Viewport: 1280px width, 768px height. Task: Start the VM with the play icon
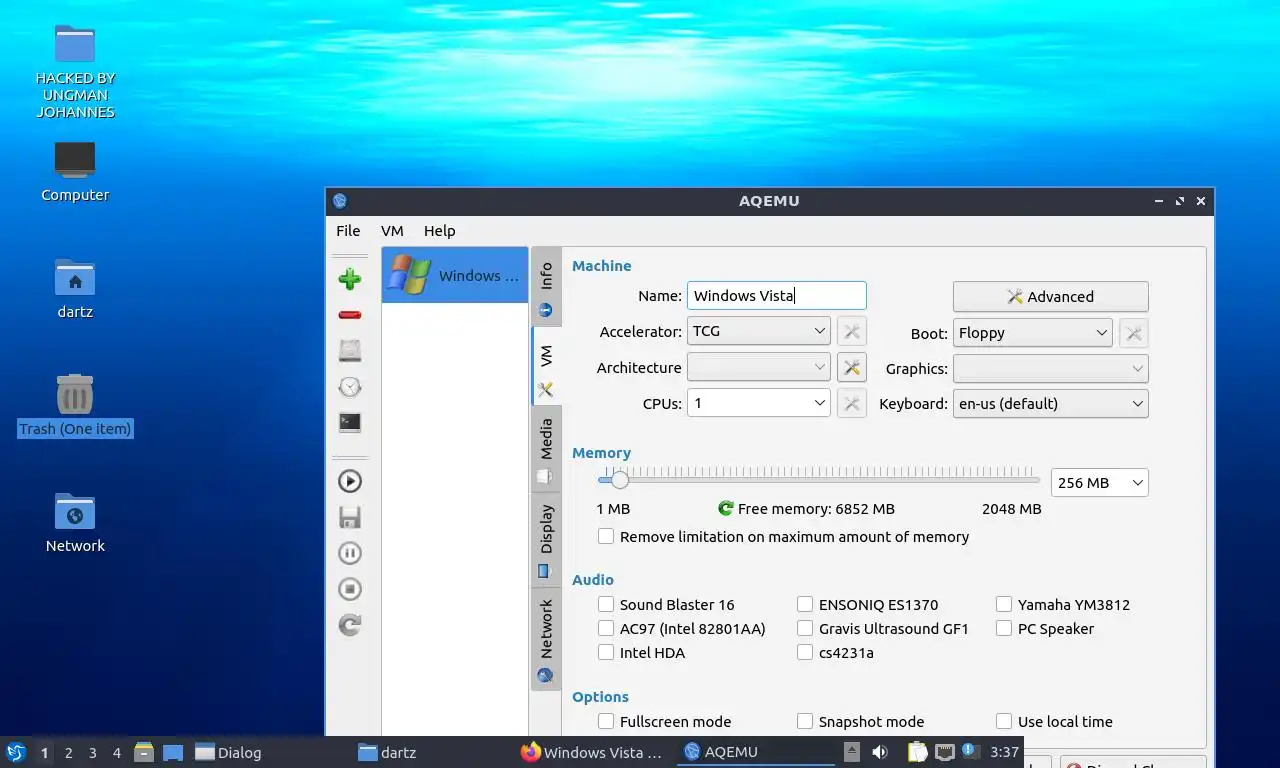point(349,481)
